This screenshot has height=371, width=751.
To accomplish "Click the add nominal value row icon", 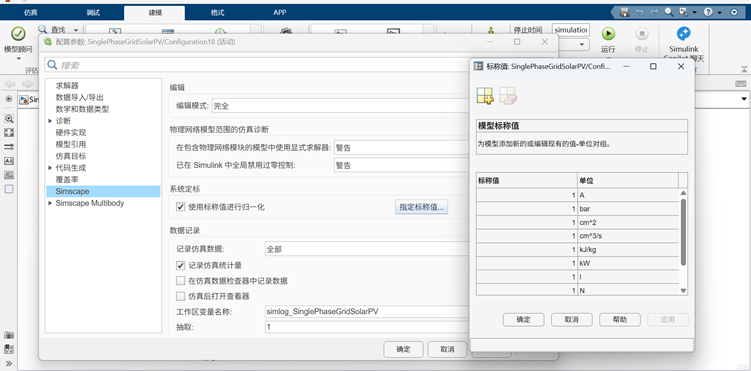I will pos(485,96).
